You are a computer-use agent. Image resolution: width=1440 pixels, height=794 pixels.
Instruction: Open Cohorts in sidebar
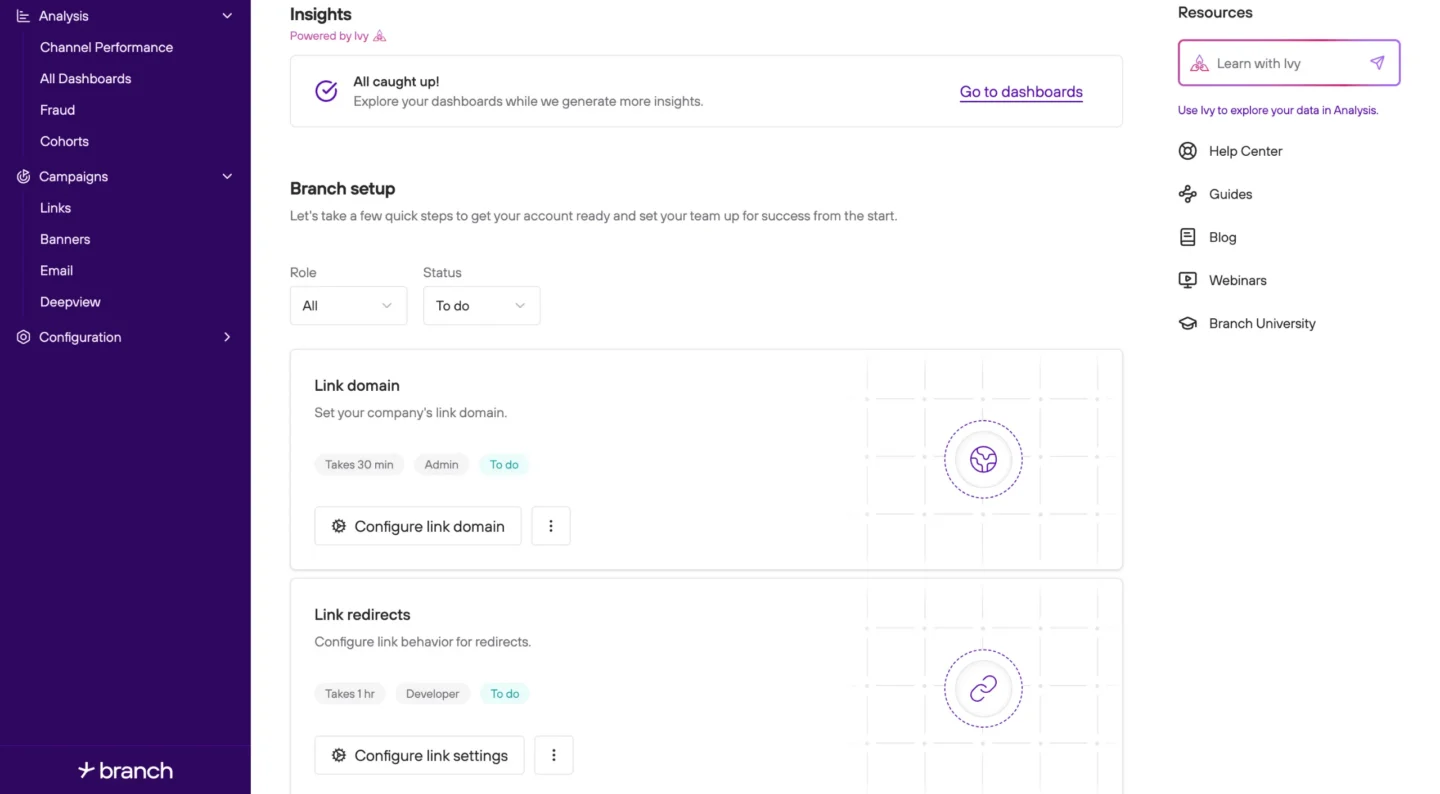point(64,141)
